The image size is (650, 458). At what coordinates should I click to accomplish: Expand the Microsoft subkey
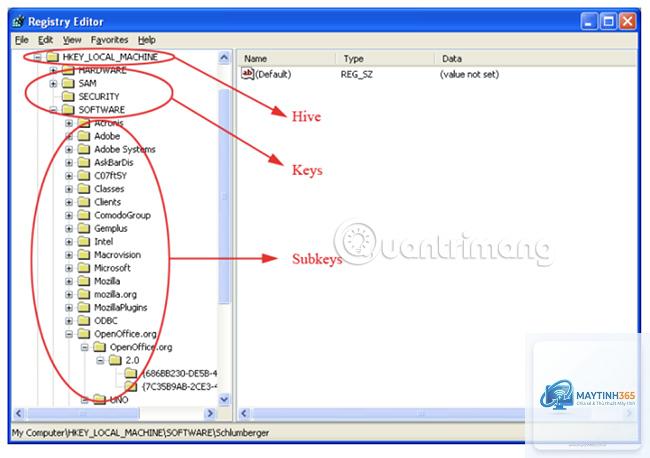point(69,268)
